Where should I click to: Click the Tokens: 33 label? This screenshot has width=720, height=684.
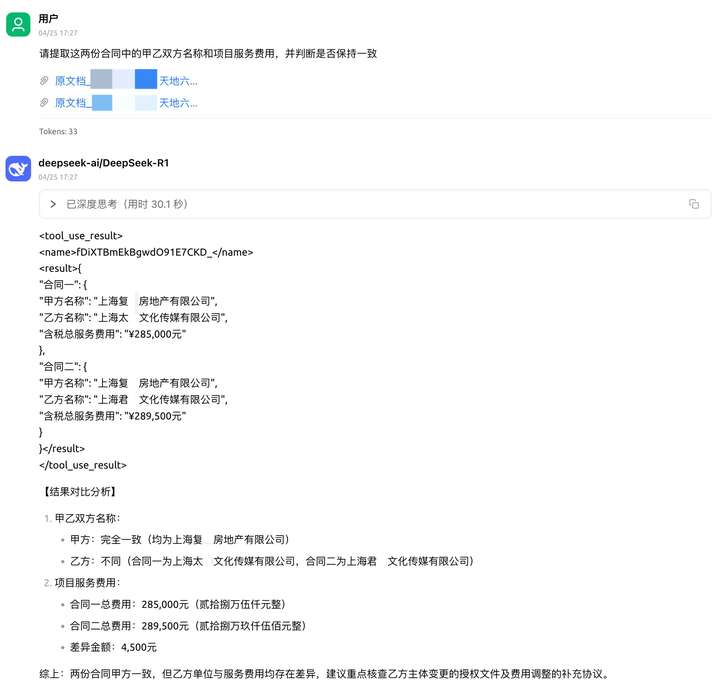point(58,131)
